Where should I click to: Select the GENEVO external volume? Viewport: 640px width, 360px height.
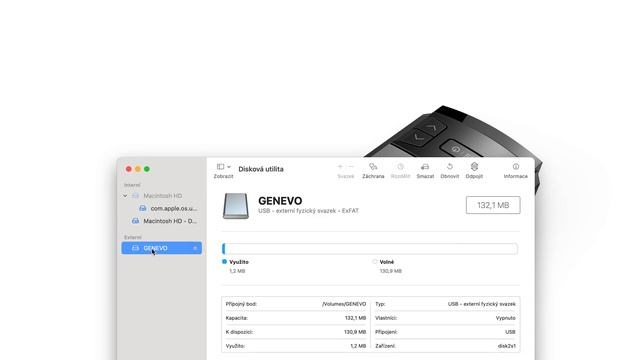(162, 248)
